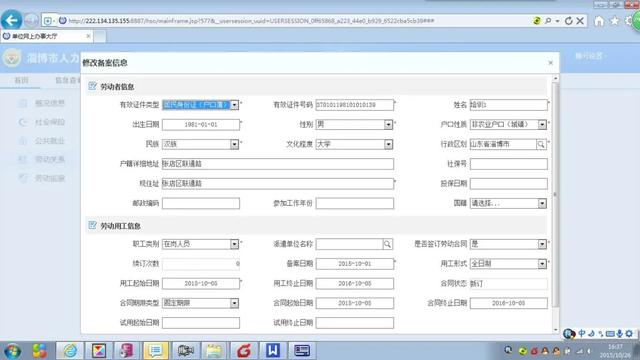Image resolution: width=640 pixels, height=360 pixels.
Task: Close the 修改备案信息 dialog
Action: (551, 63)
